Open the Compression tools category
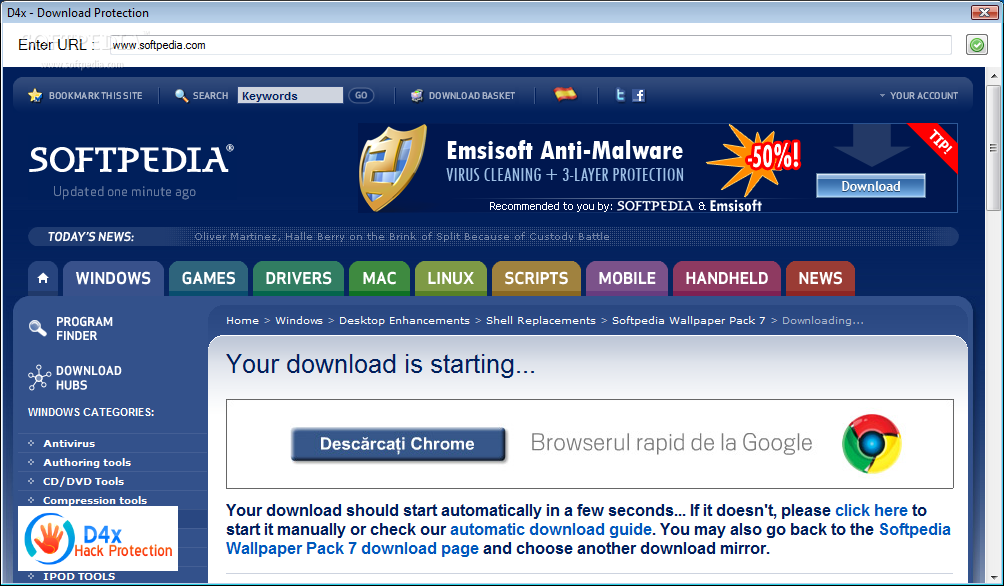 point(95,500)
